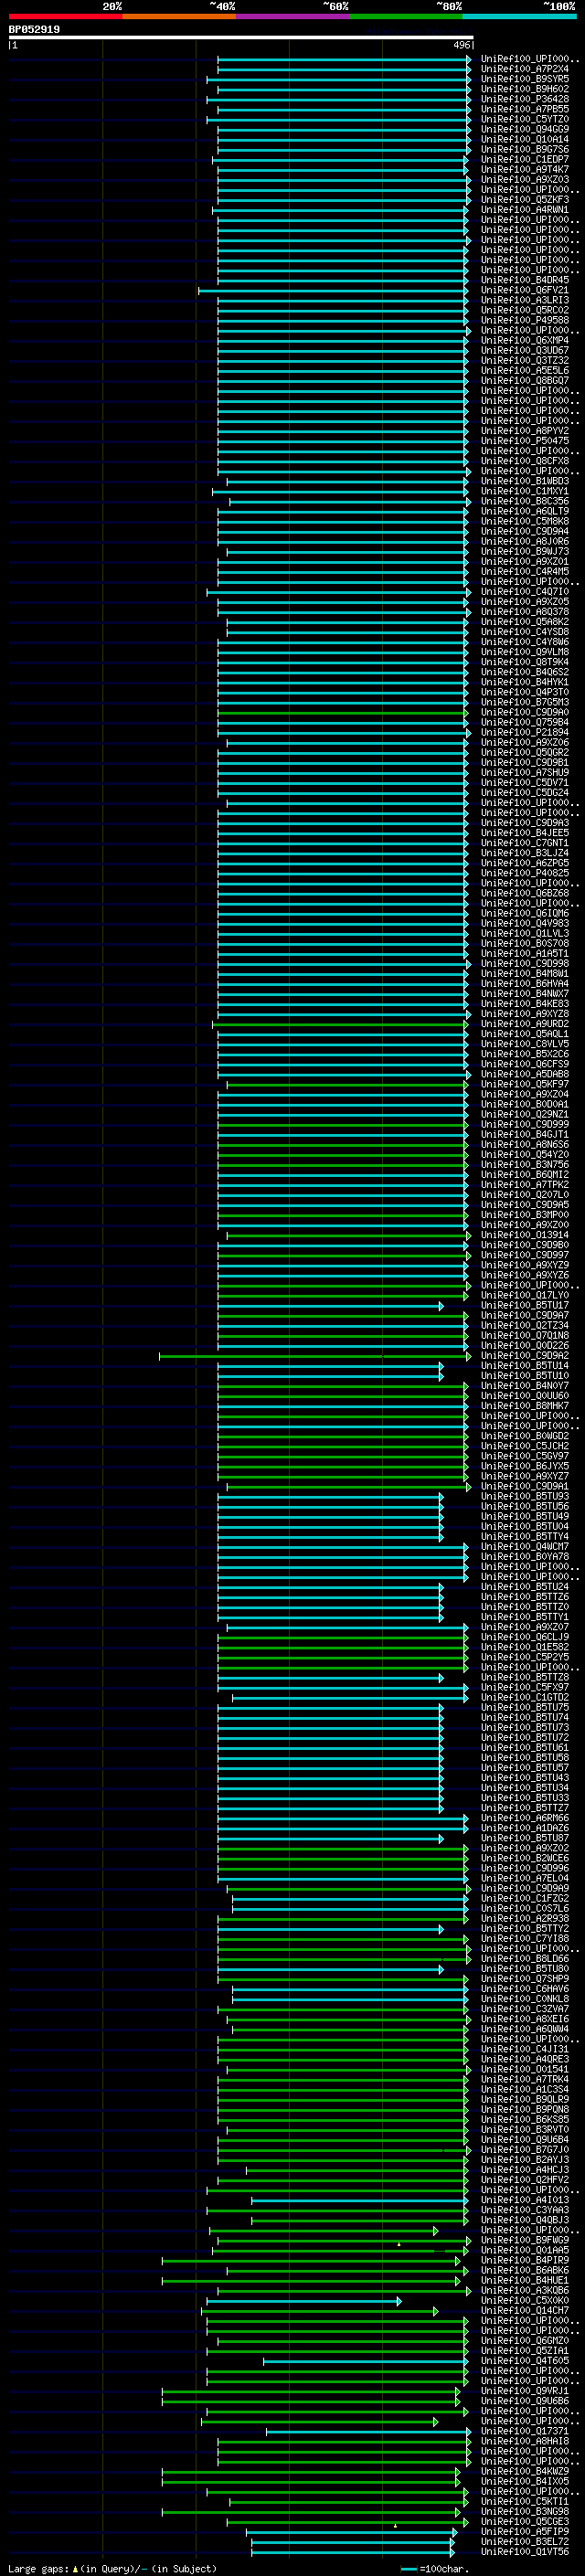Open hit UniRef100_Q0D226

pyautogui.click(x=525, y=1345)
